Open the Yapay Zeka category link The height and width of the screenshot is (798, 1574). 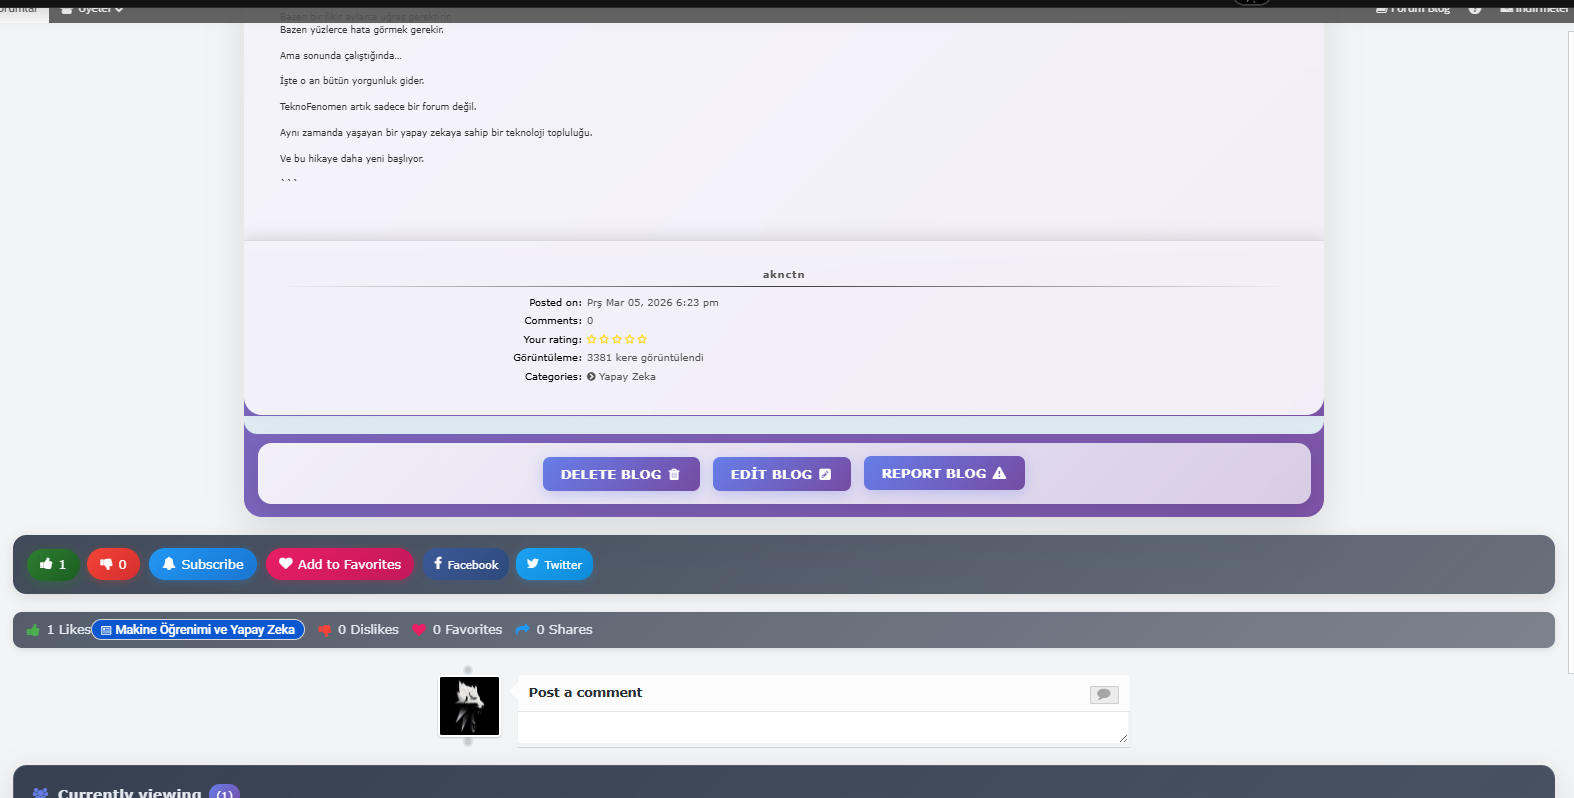pos(627,377)
